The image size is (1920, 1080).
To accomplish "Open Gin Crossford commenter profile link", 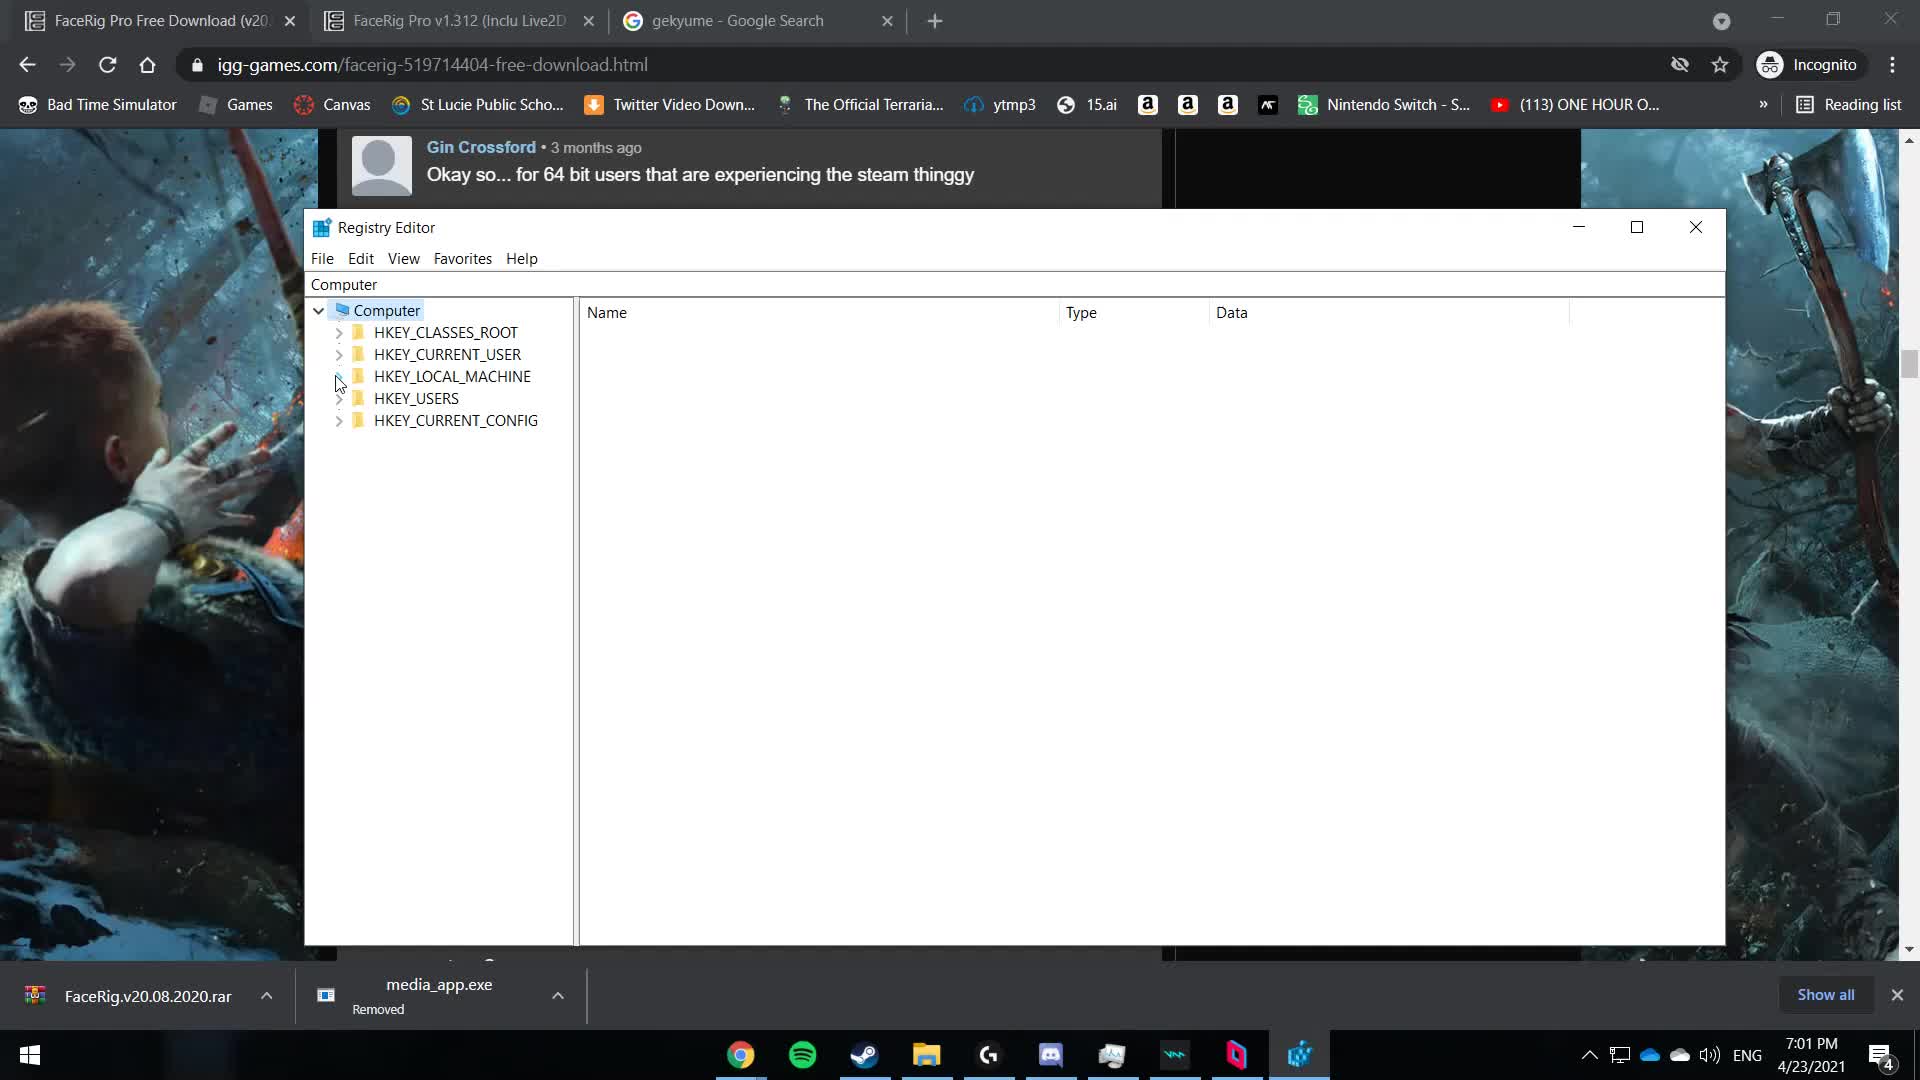I will [481, 147].
